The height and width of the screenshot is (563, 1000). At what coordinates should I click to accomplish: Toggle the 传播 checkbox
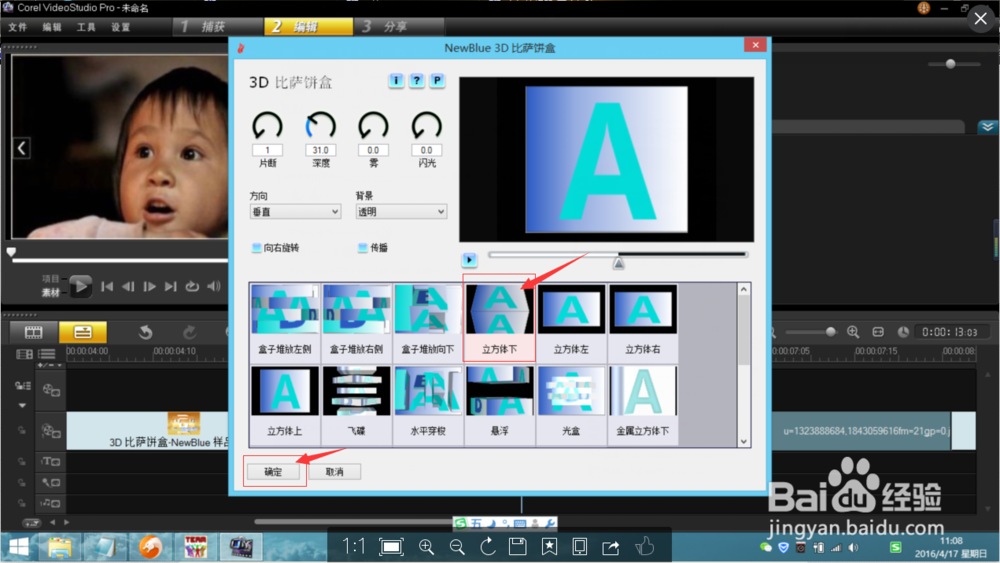pyautogui.click(x=362, y=248)
